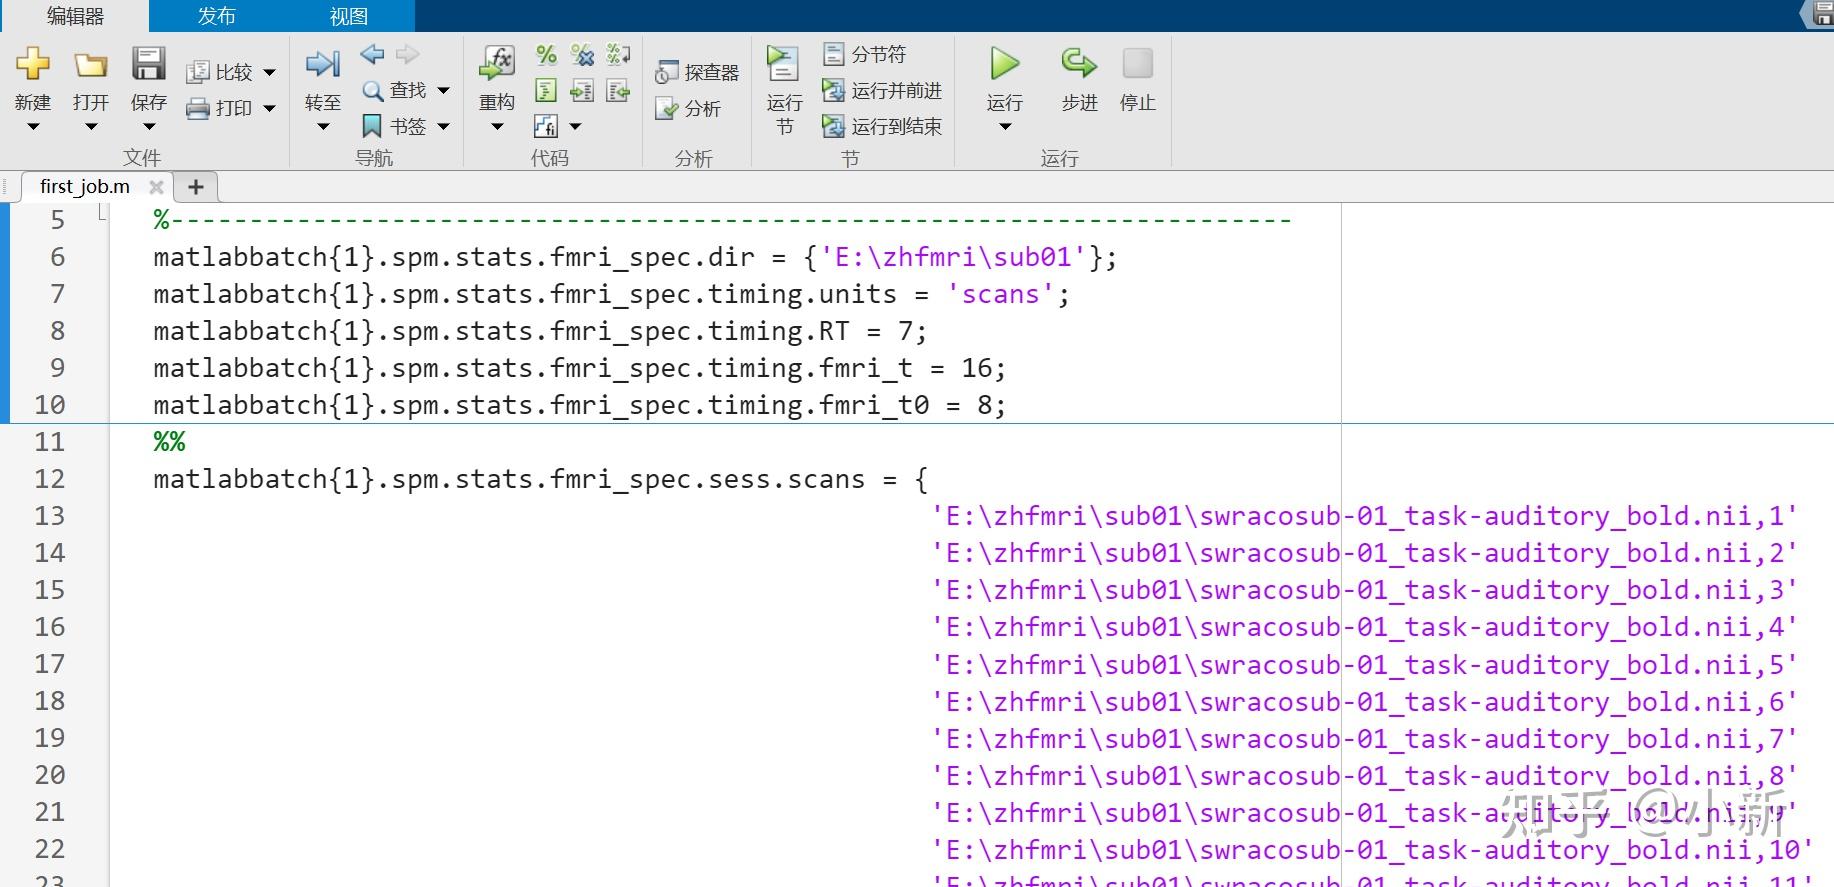Viewport: 1834px width, 887px height.
Task: Click 运行到结束 run to end
Action: coord(882,127)
